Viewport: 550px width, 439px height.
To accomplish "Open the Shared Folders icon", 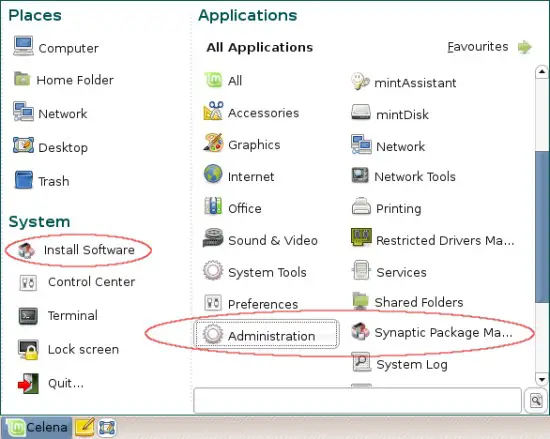I will click(x=361, y=301).
